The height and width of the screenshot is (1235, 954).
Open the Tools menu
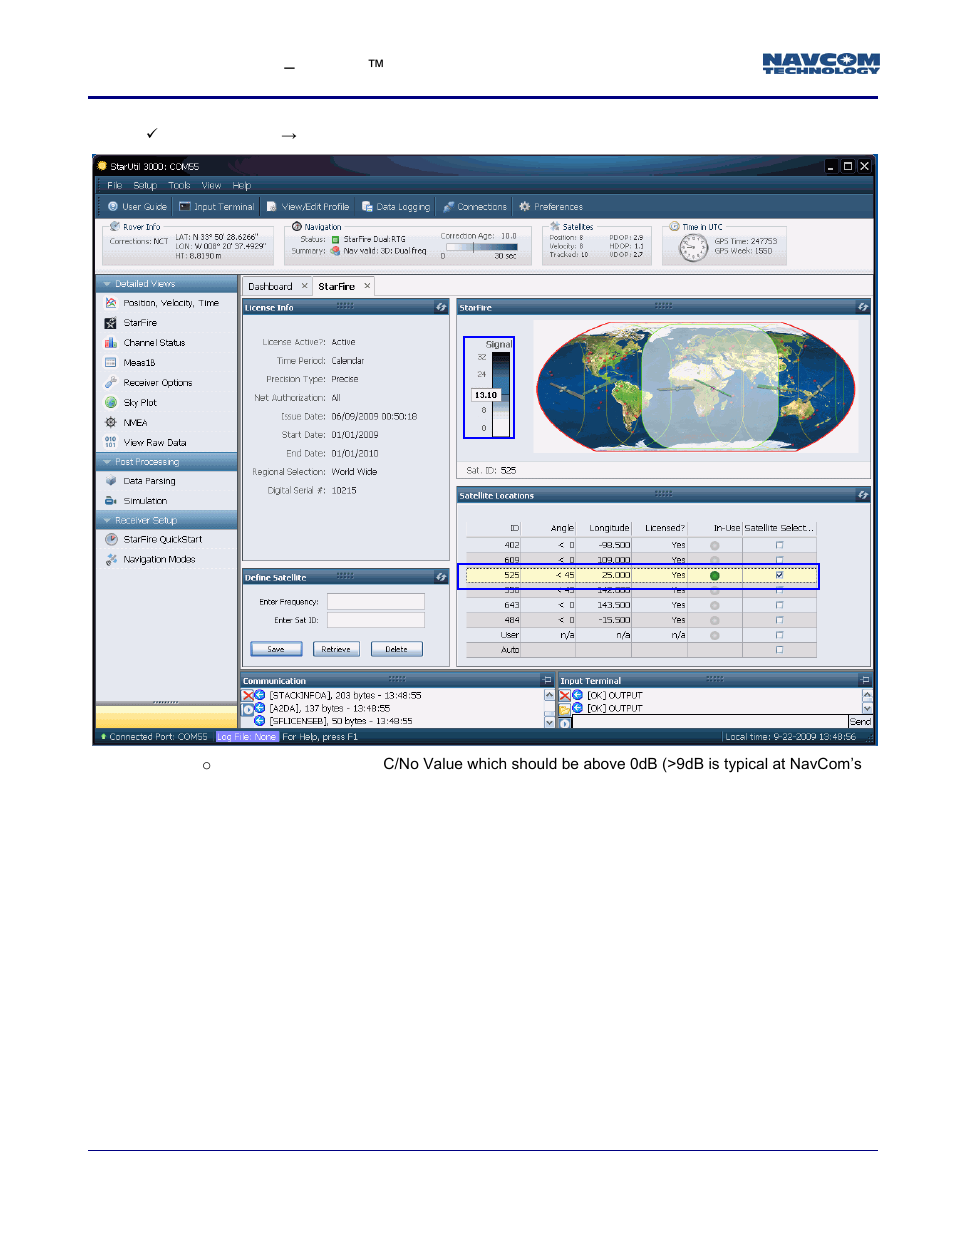pyautogui.click(x=179, y=186)
